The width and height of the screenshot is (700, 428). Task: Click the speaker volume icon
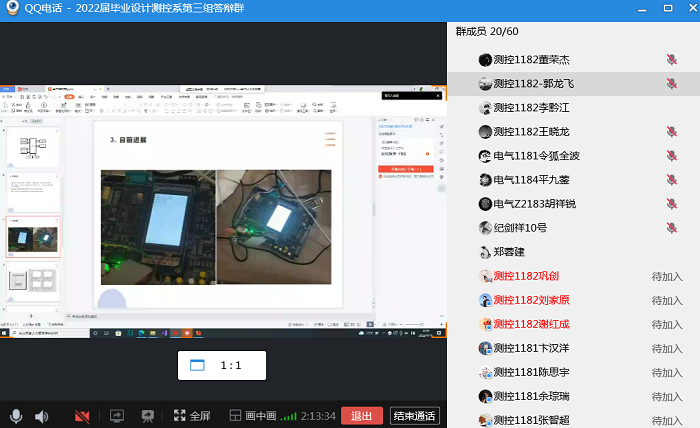tap(42, 416)
